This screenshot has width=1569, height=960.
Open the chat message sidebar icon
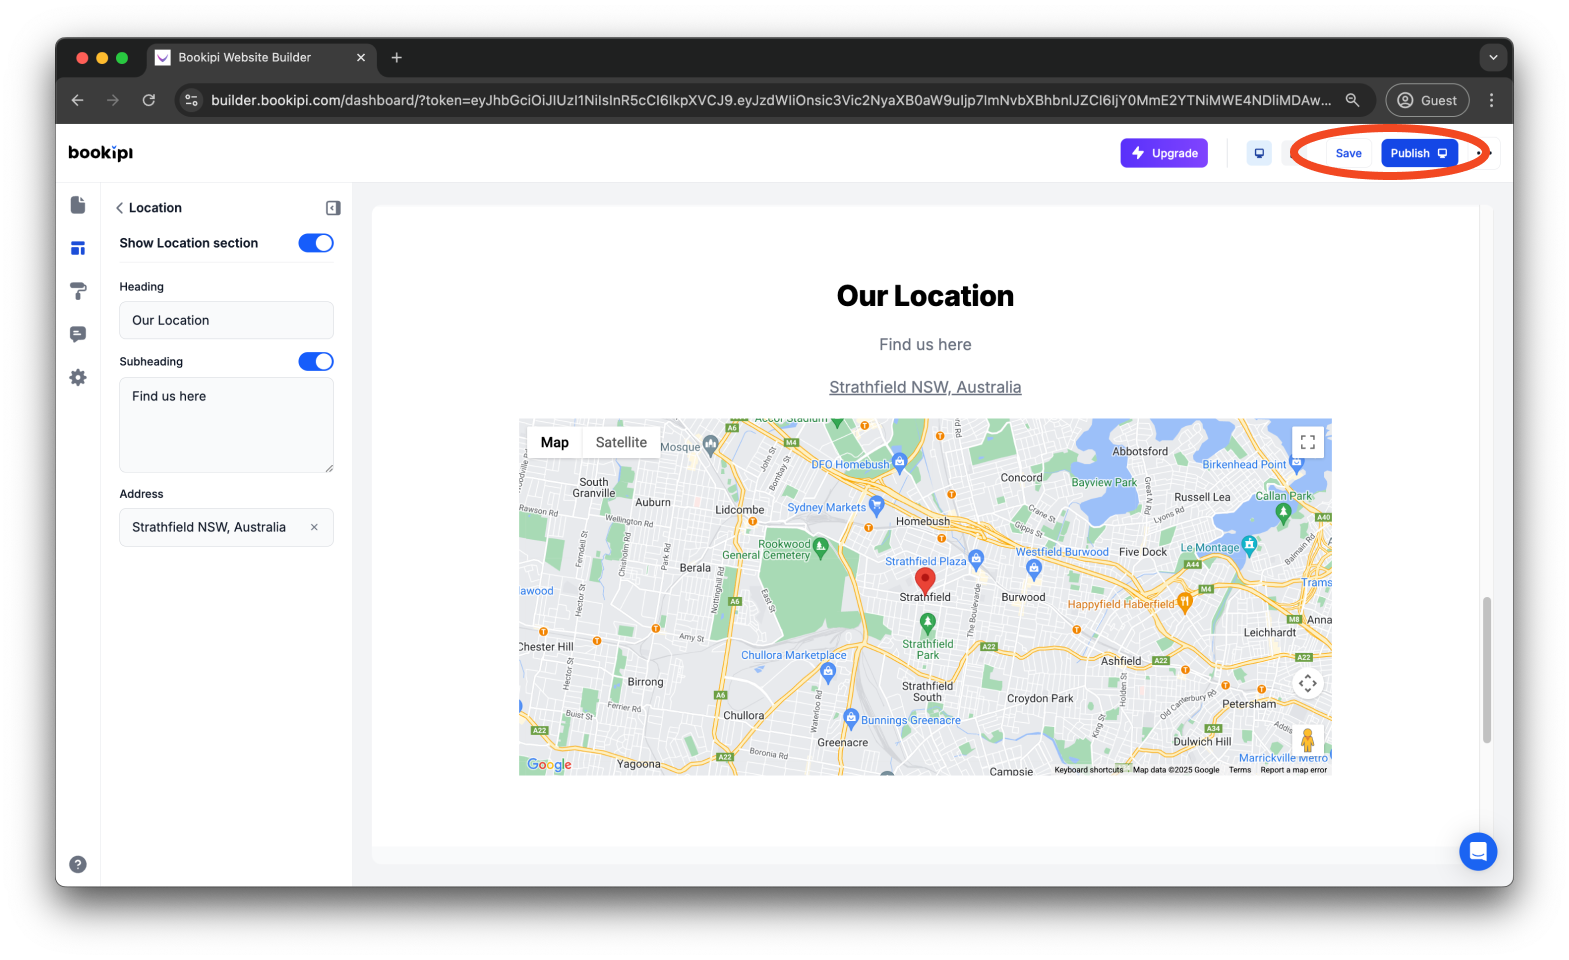[78, 334]
